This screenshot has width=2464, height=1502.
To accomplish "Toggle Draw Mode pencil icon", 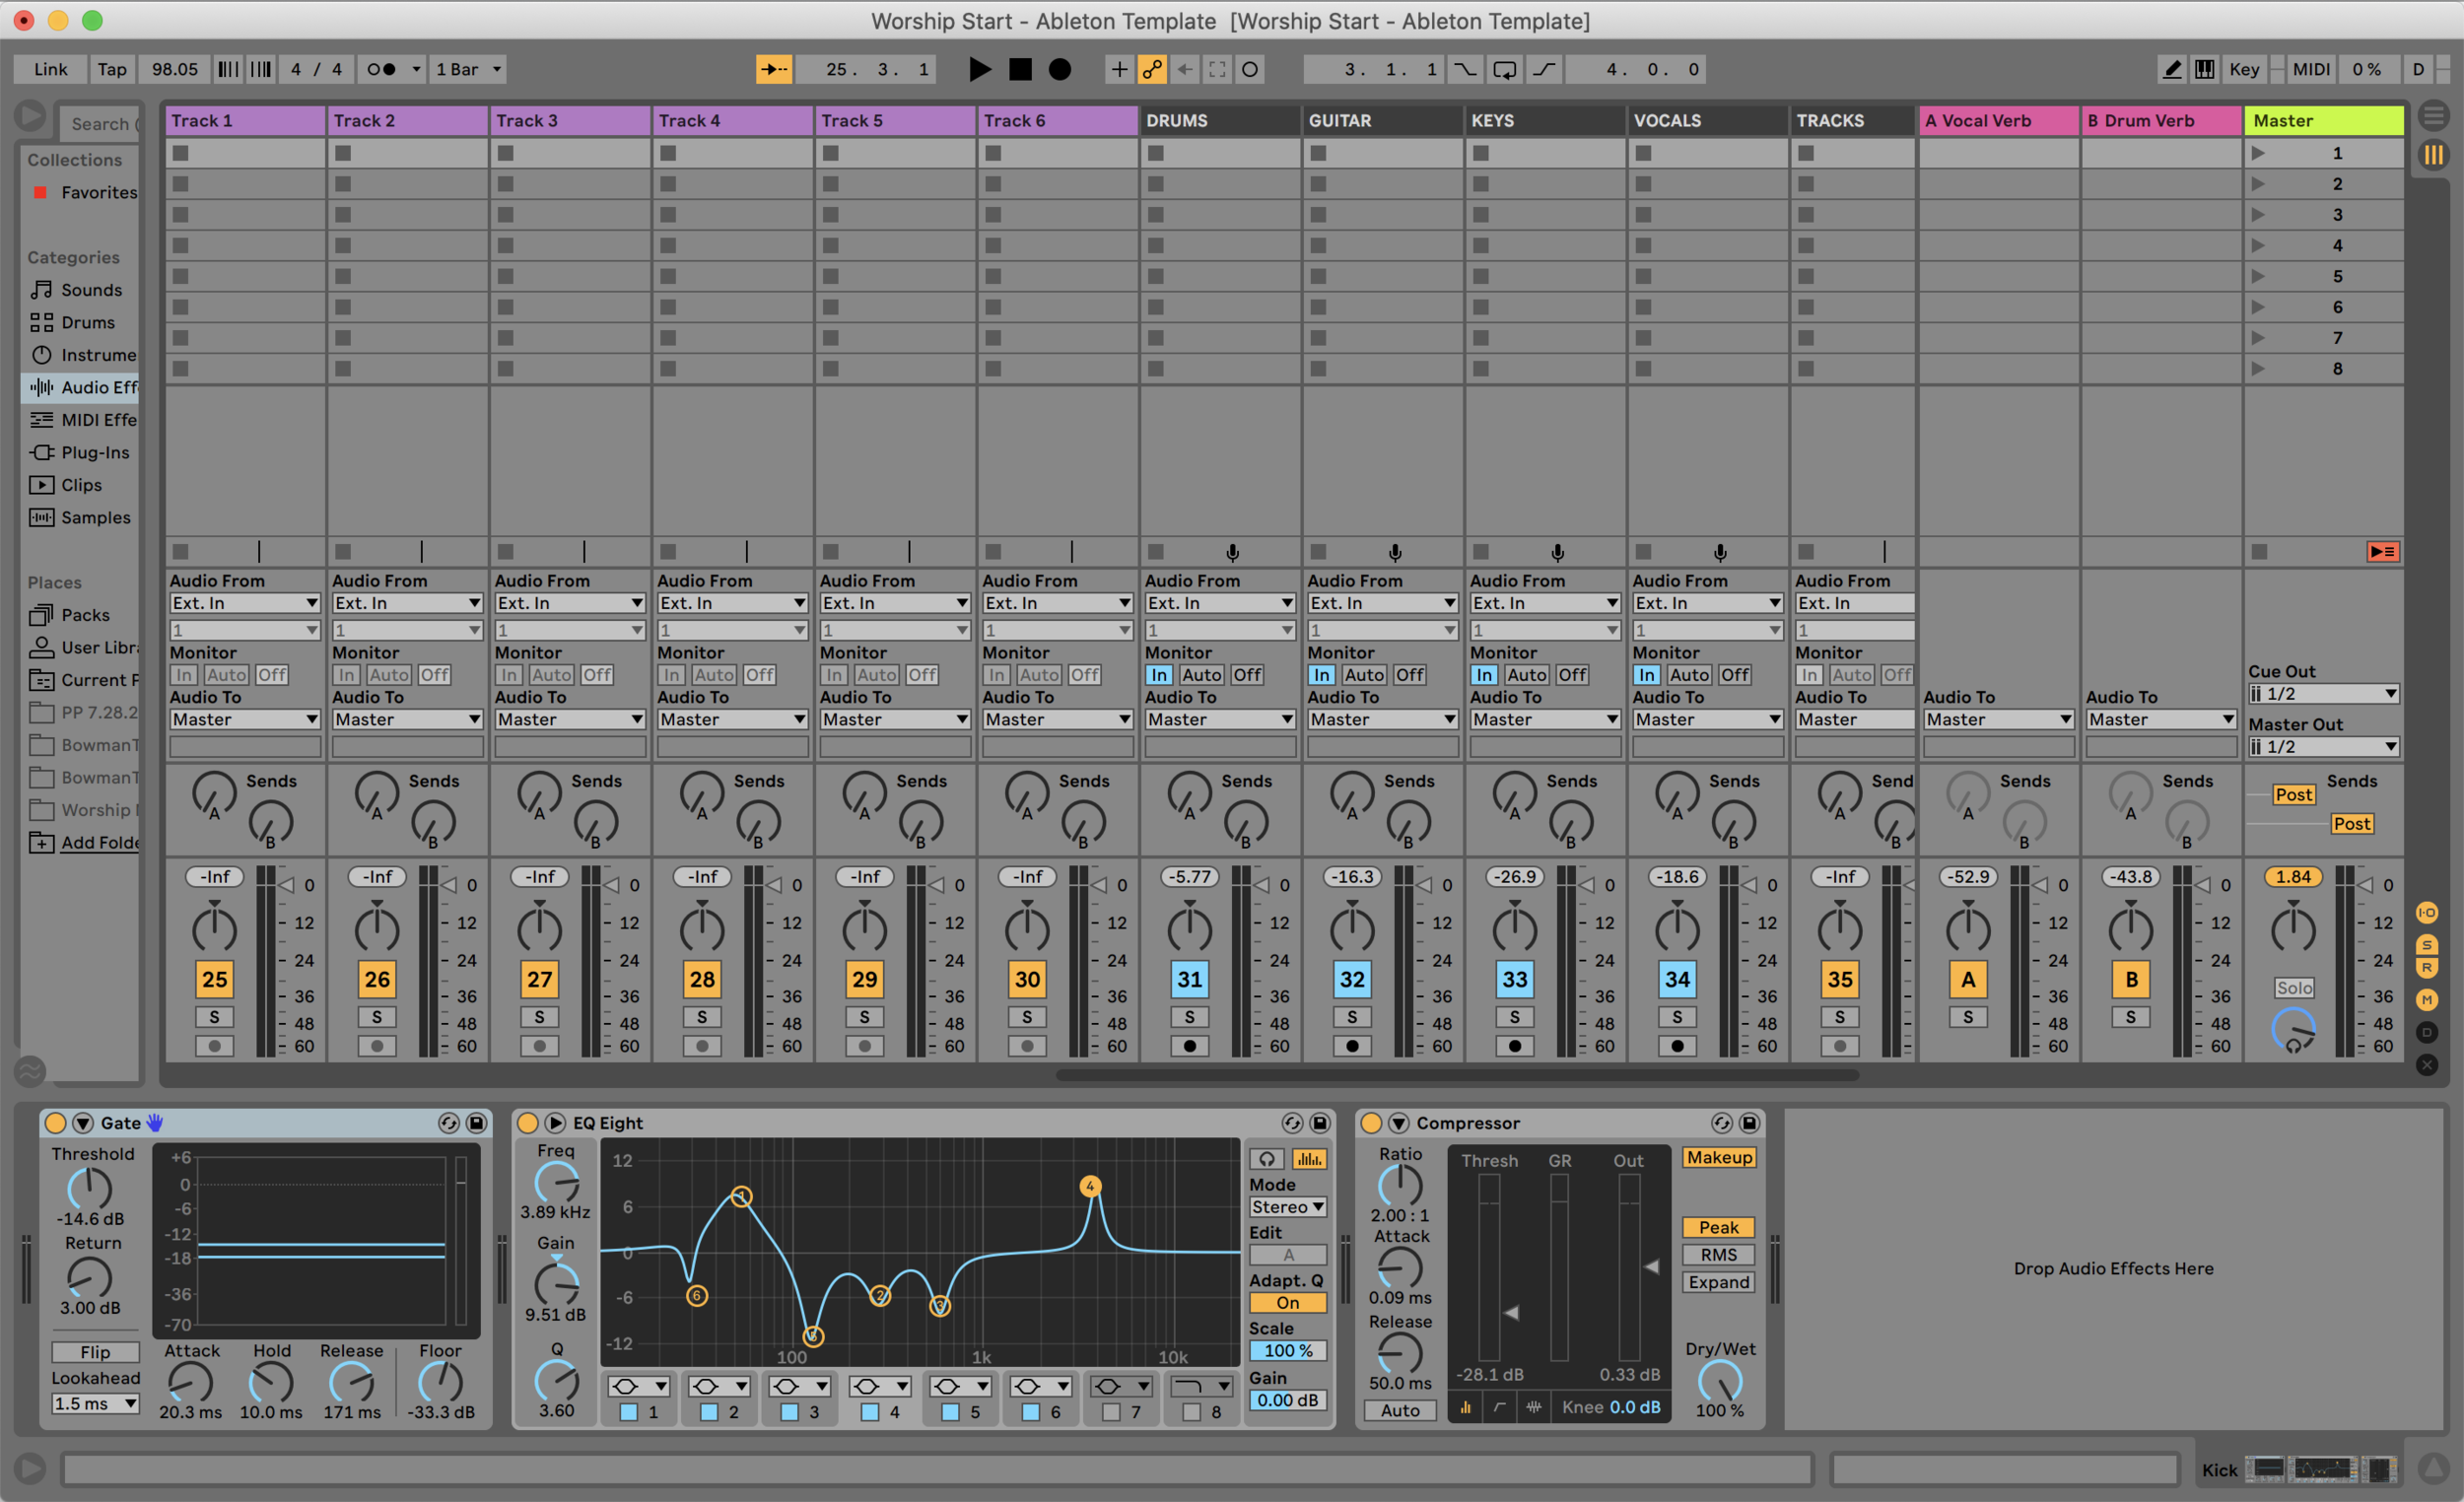I will pyautogui.click(x=2171, y=69).
